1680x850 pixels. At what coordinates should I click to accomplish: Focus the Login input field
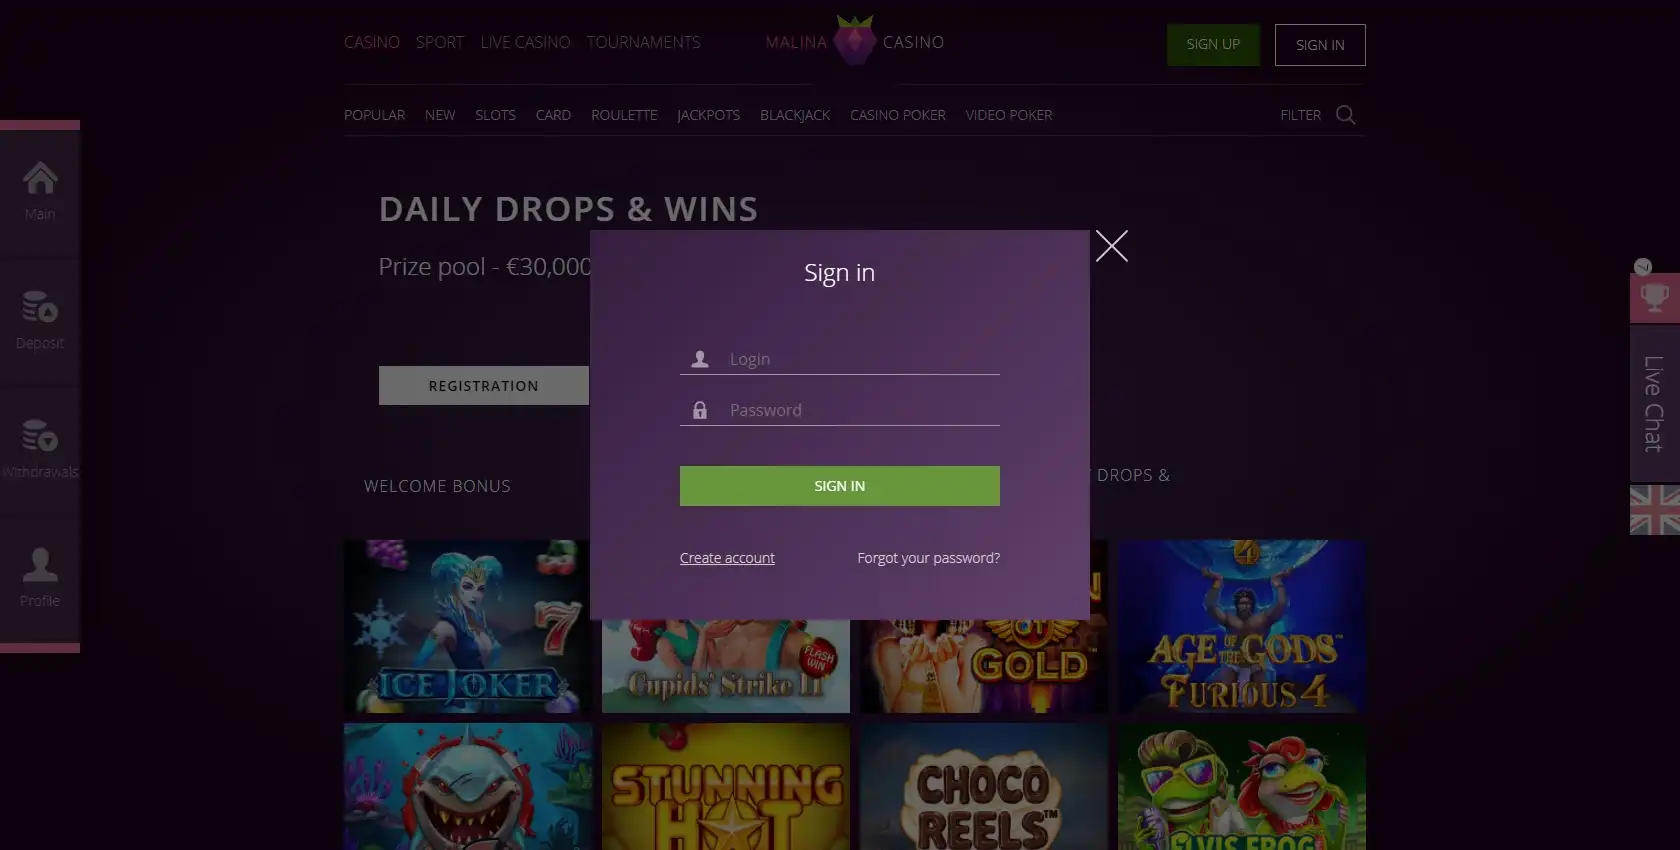pos(840,359)
